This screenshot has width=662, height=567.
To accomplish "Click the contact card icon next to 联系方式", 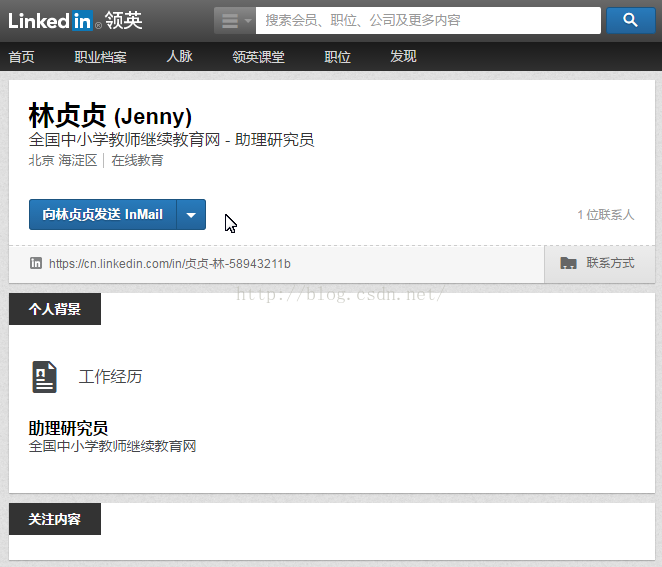I will click(x=568, y=263).
